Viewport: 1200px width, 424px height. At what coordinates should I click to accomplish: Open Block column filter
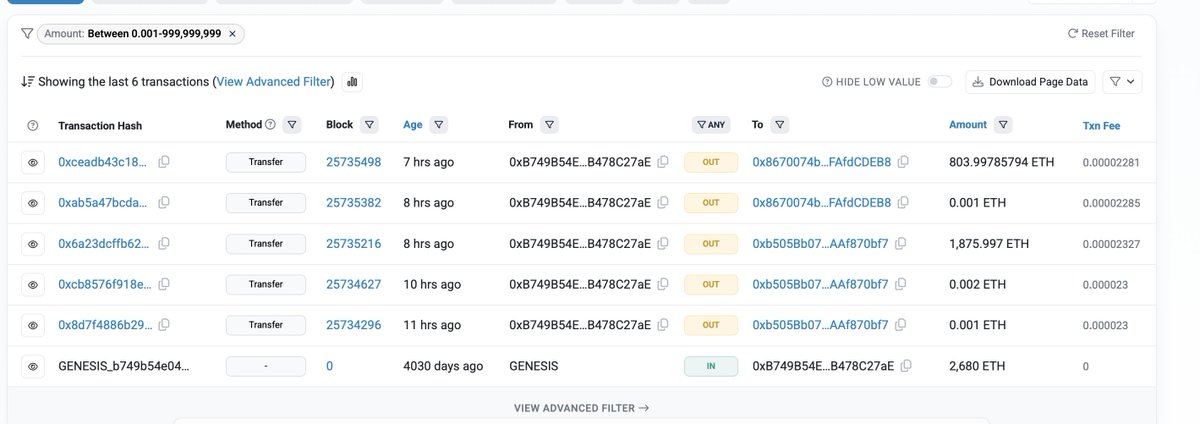pyautogui.click(x=369, y=125)
